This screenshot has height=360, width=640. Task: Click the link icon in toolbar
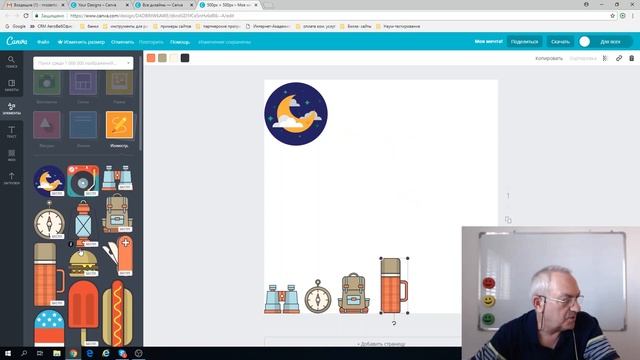[619, 58]
